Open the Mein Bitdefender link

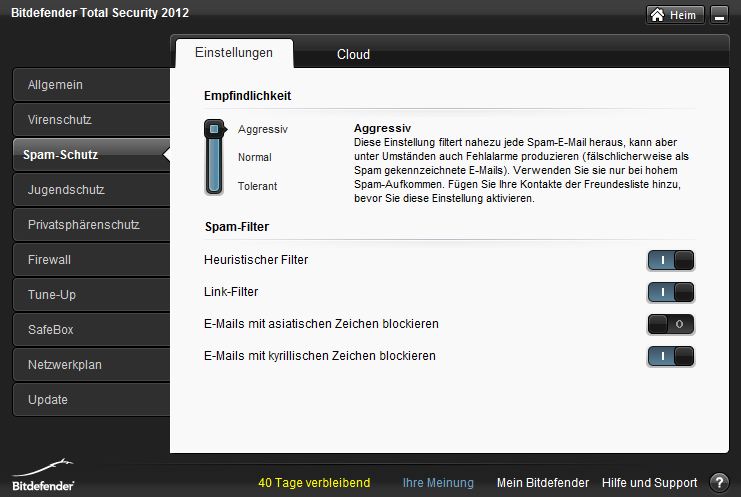coord(543,483)
